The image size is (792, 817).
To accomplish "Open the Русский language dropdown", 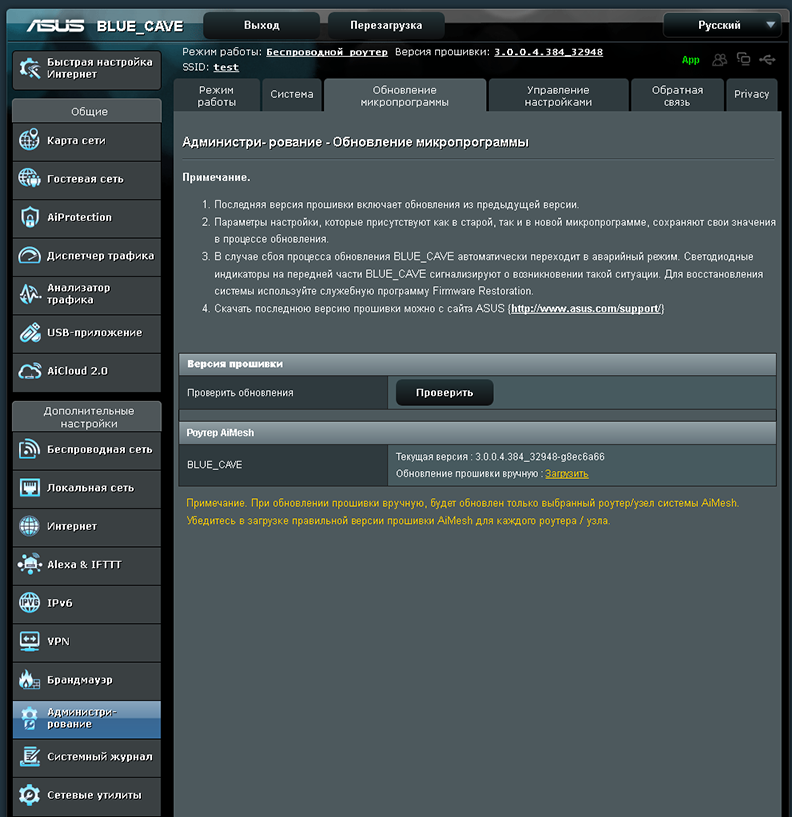I will click(722, 25).
